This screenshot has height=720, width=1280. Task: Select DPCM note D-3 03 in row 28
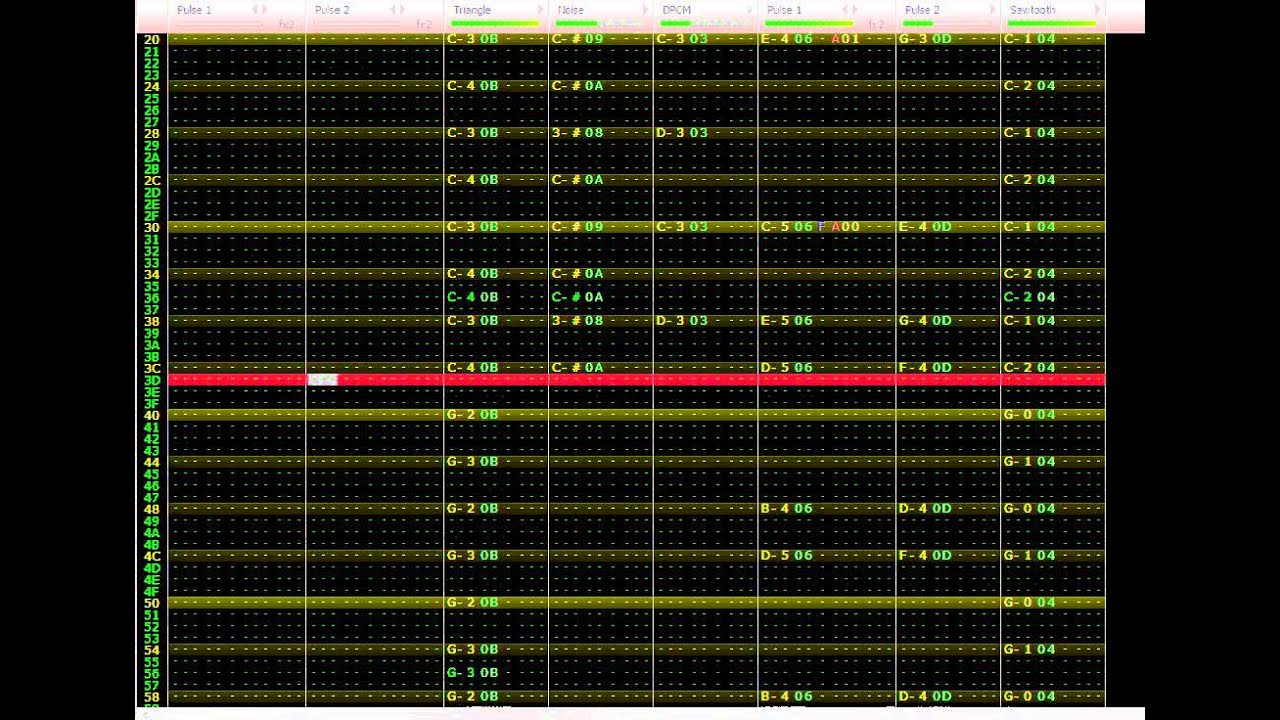[681, 133]
